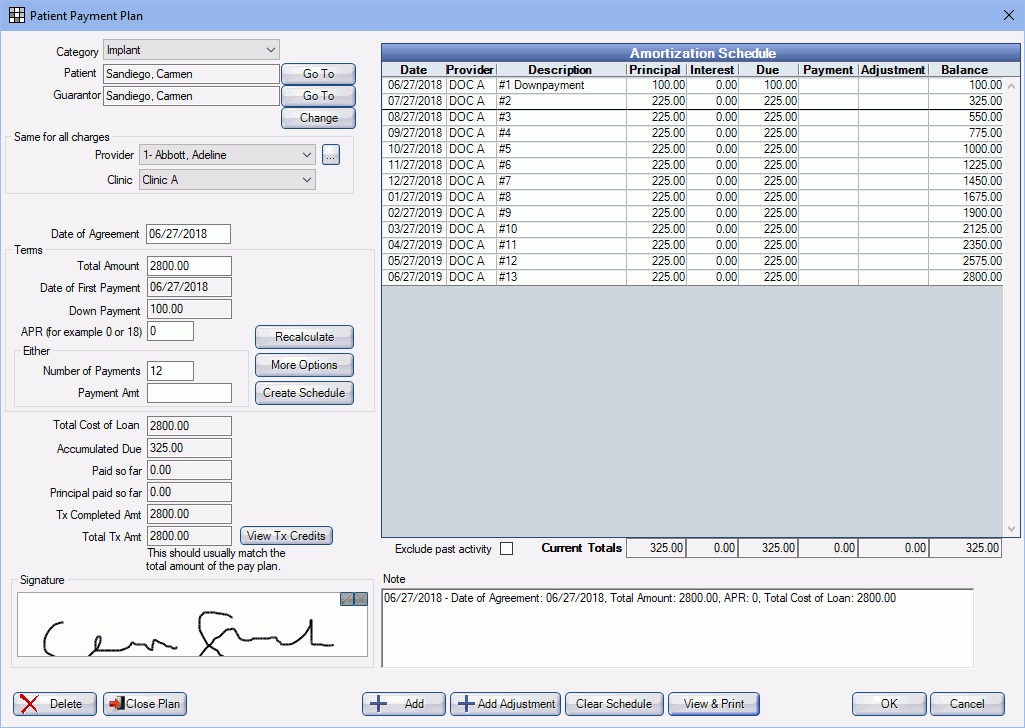
Task: Click the Guarantor name field
Action: point(192,96)
